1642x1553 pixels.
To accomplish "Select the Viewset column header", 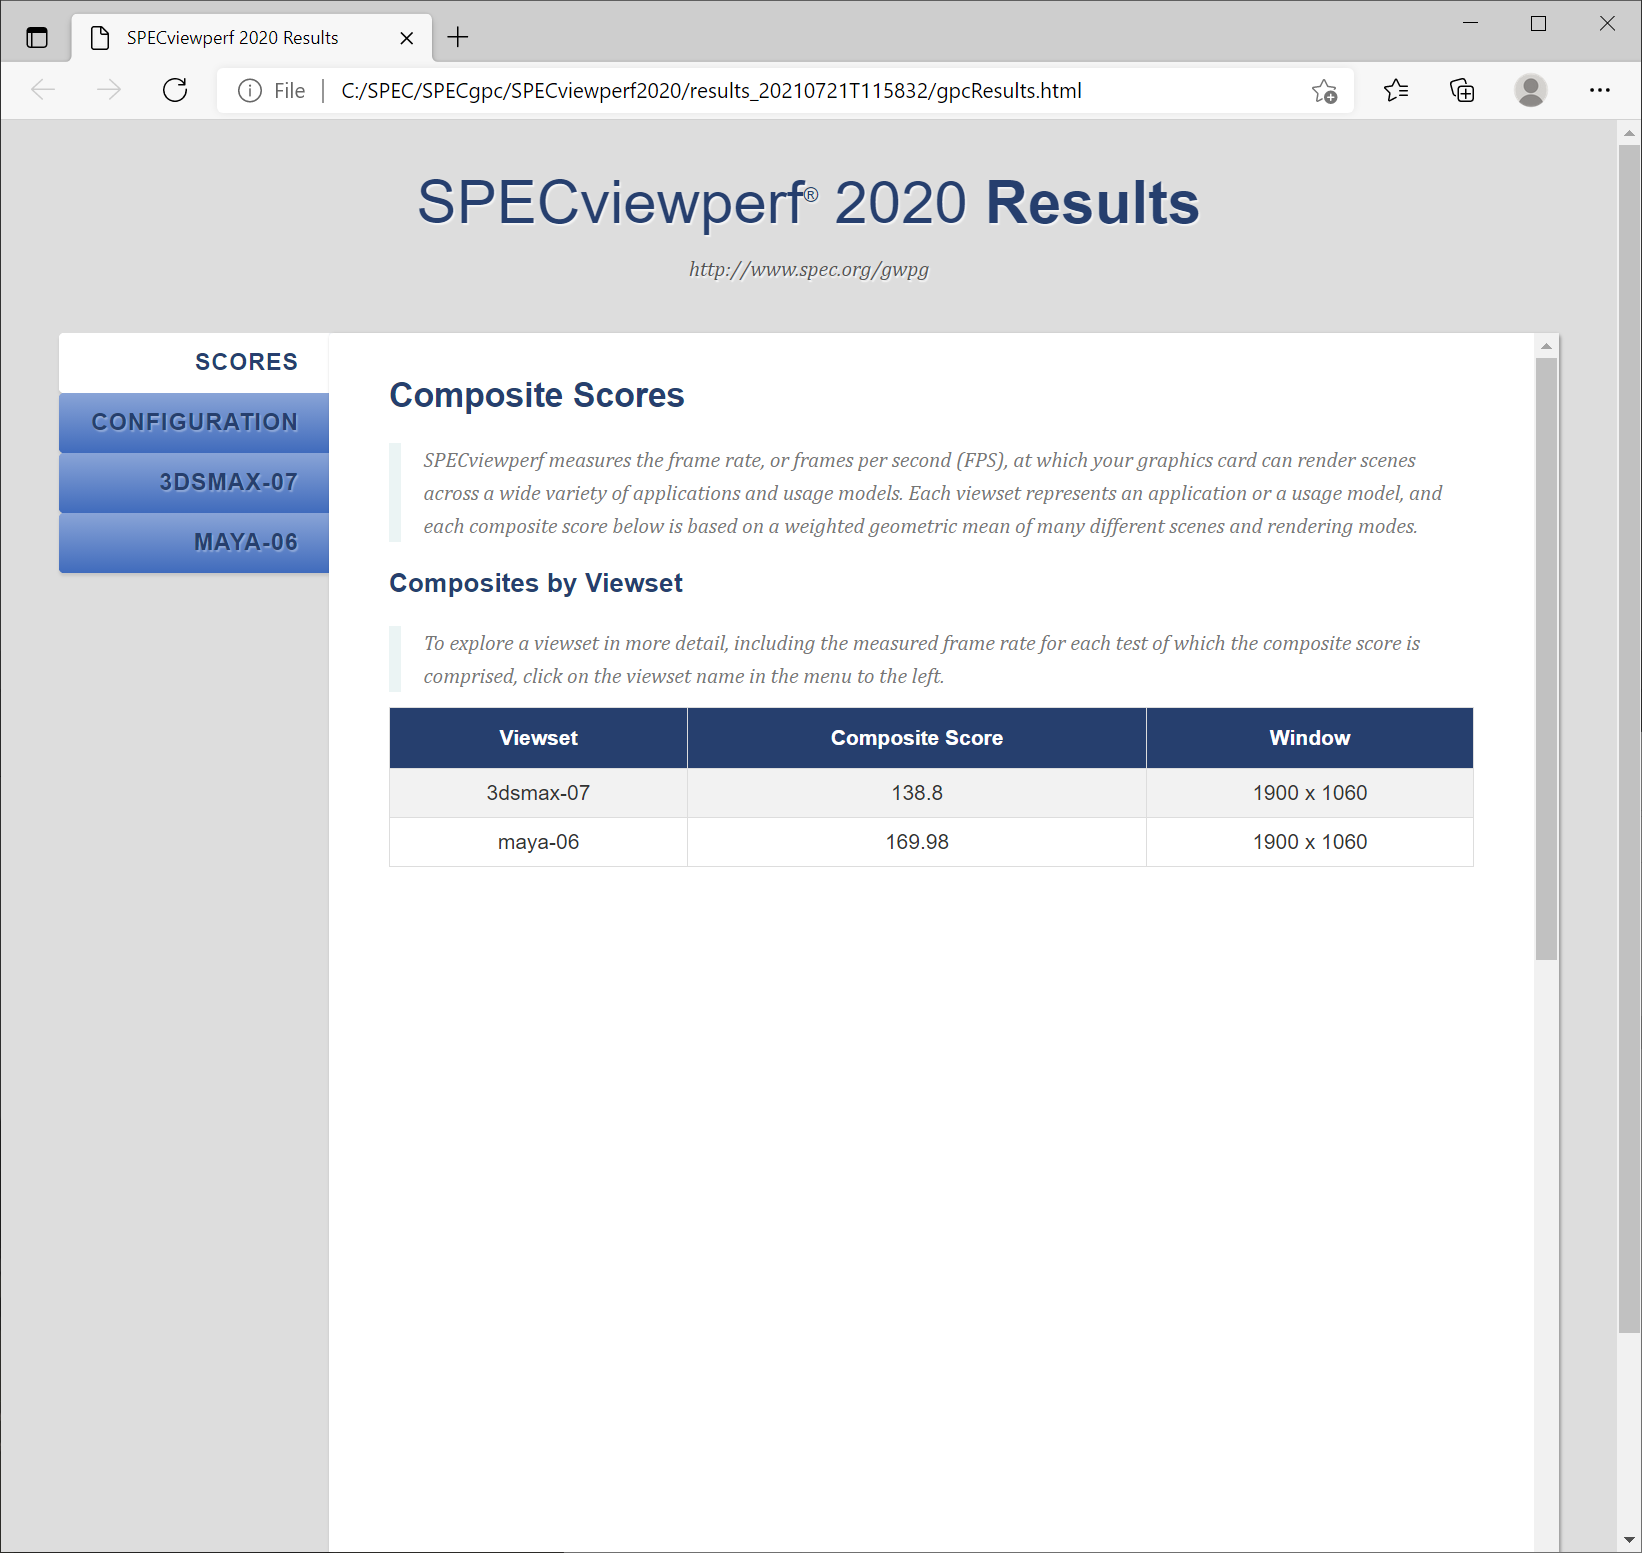I will point(538,738).
